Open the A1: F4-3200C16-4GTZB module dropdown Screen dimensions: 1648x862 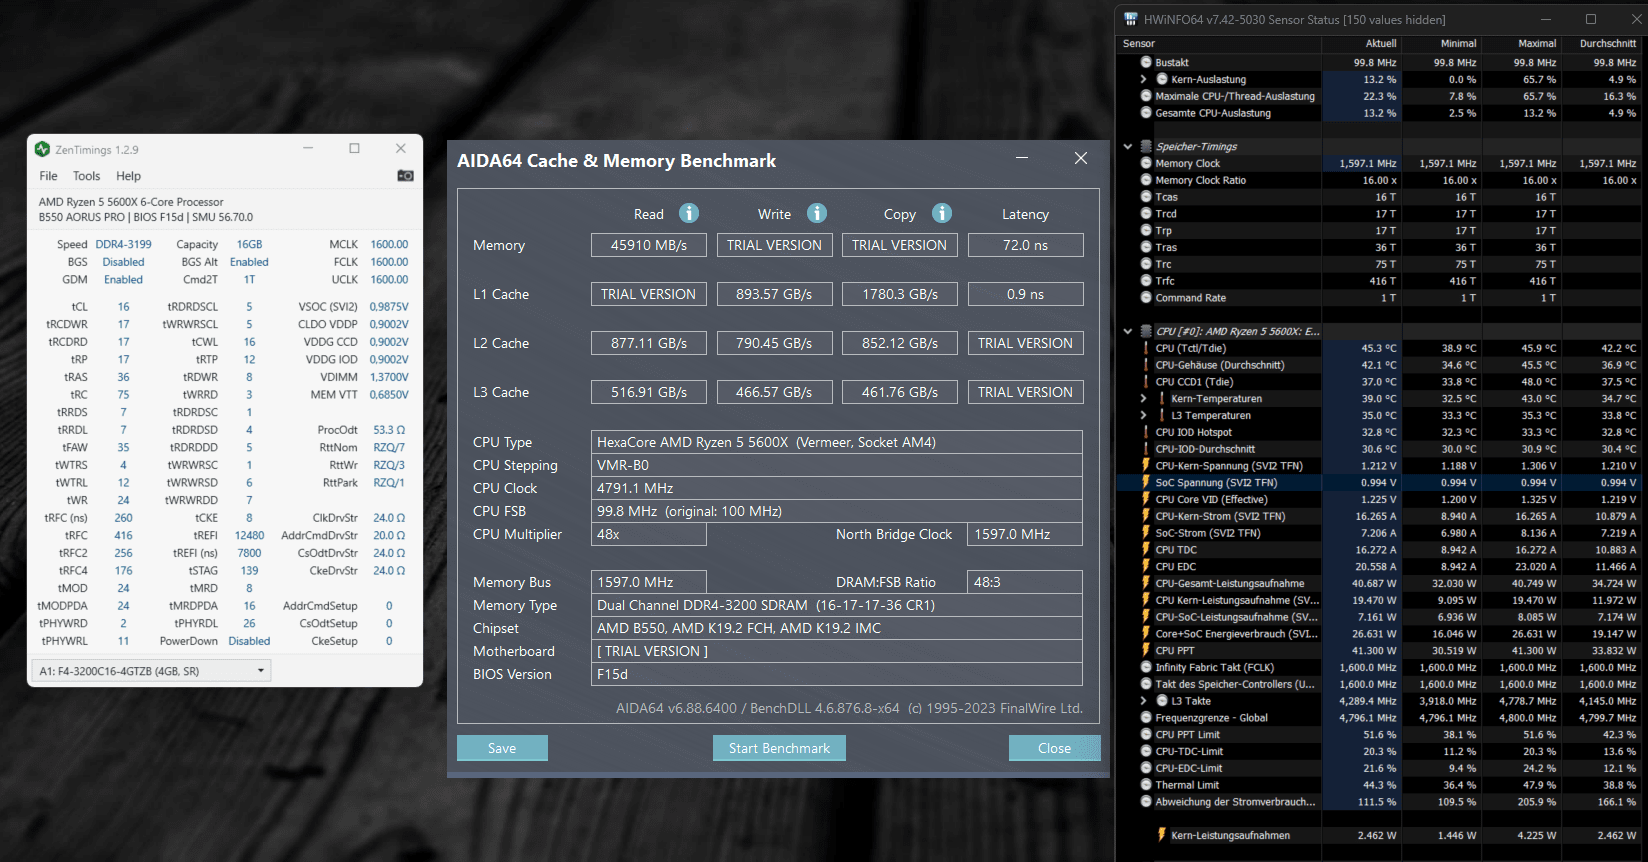coord(152,671)
